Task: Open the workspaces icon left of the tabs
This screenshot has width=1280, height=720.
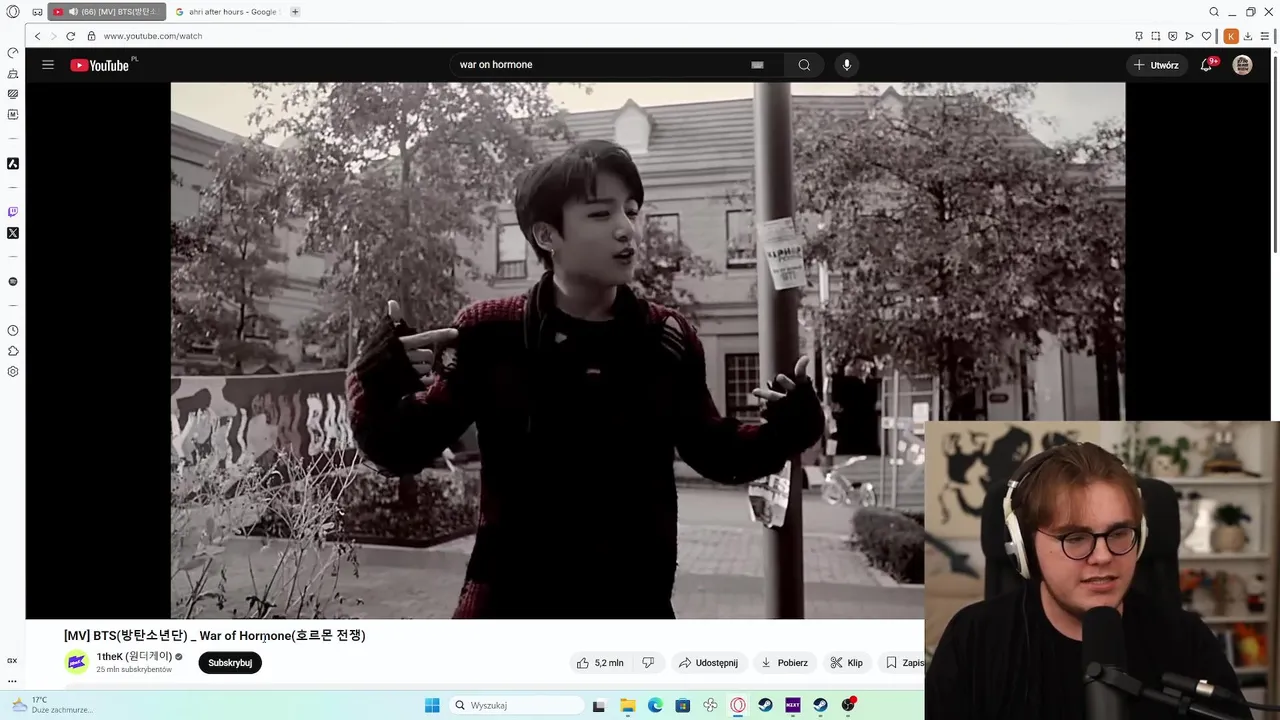Action: [37, 12]
